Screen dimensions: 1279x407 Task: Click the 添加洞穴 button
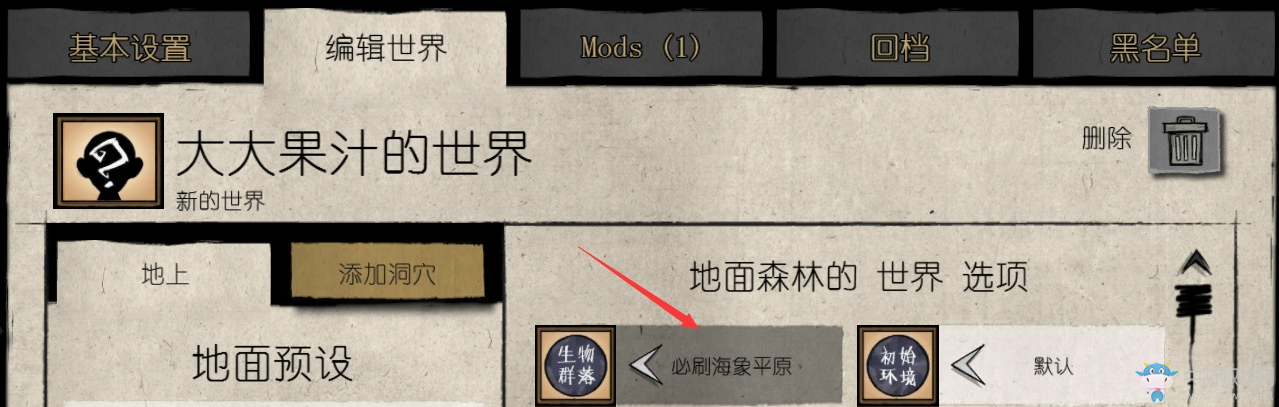(x=387, y=272)
